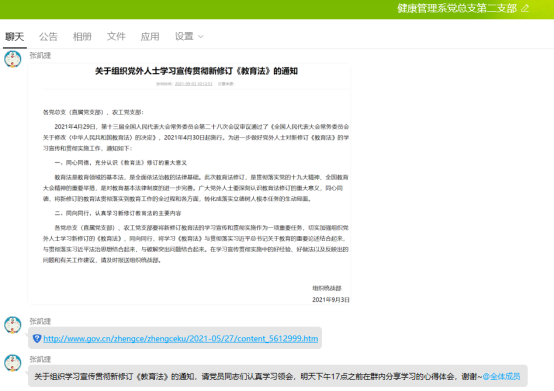Click the edit pencil icon beside group name
The height and width of the screenshot is (391, 554).
pyautogui.click(x=525, y=8)
